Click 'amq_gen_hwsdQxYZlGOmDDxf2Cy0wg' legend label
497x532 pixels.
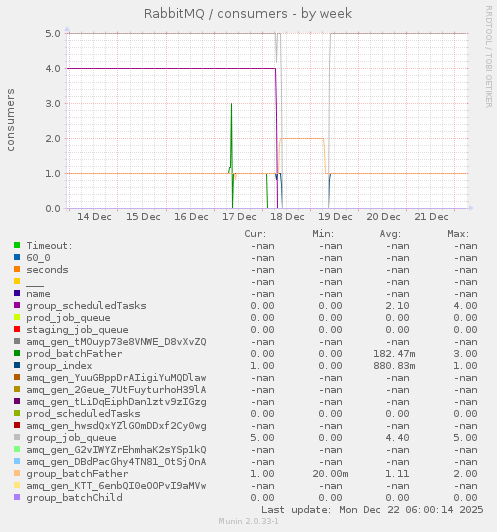(x=116, y=426)
